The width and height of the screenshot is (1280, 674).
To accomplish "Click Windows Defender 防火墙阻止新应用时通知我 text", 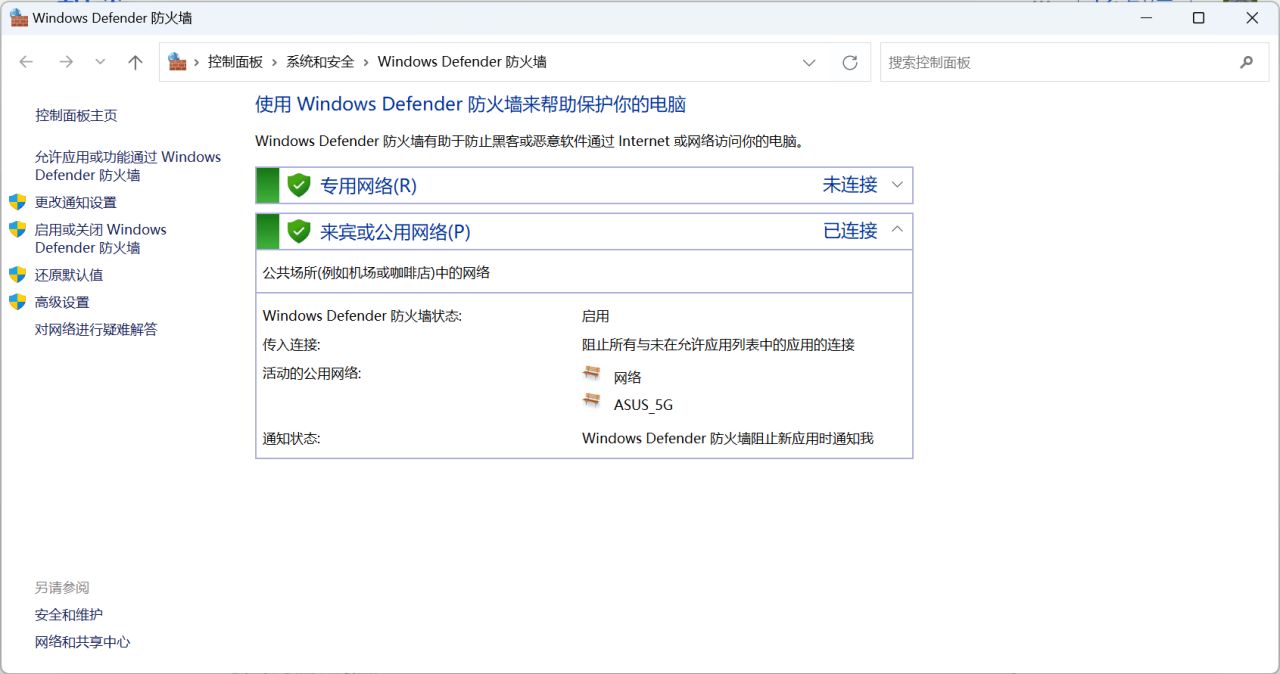I will click(727, 438).
